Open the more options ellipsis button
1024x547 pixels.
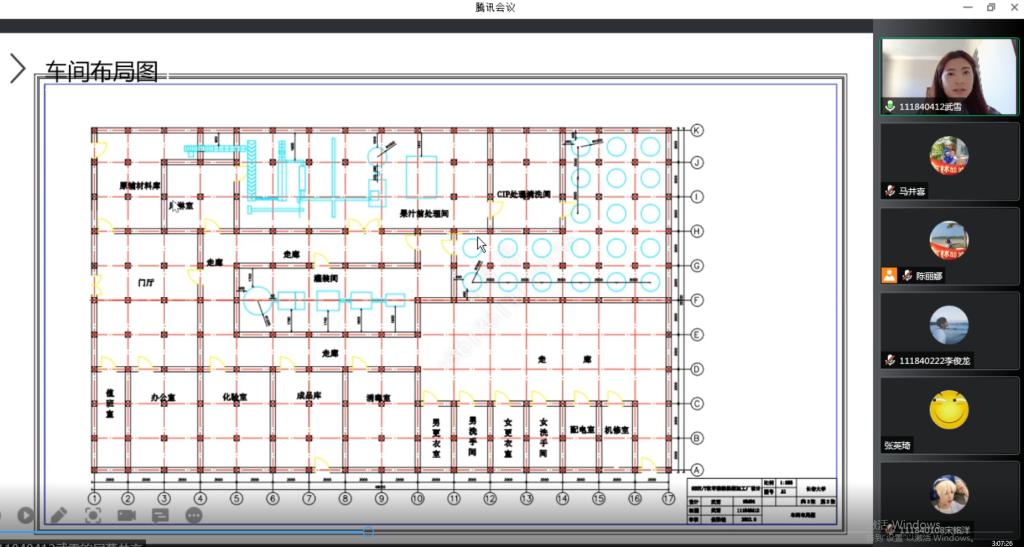pos(194,515)
